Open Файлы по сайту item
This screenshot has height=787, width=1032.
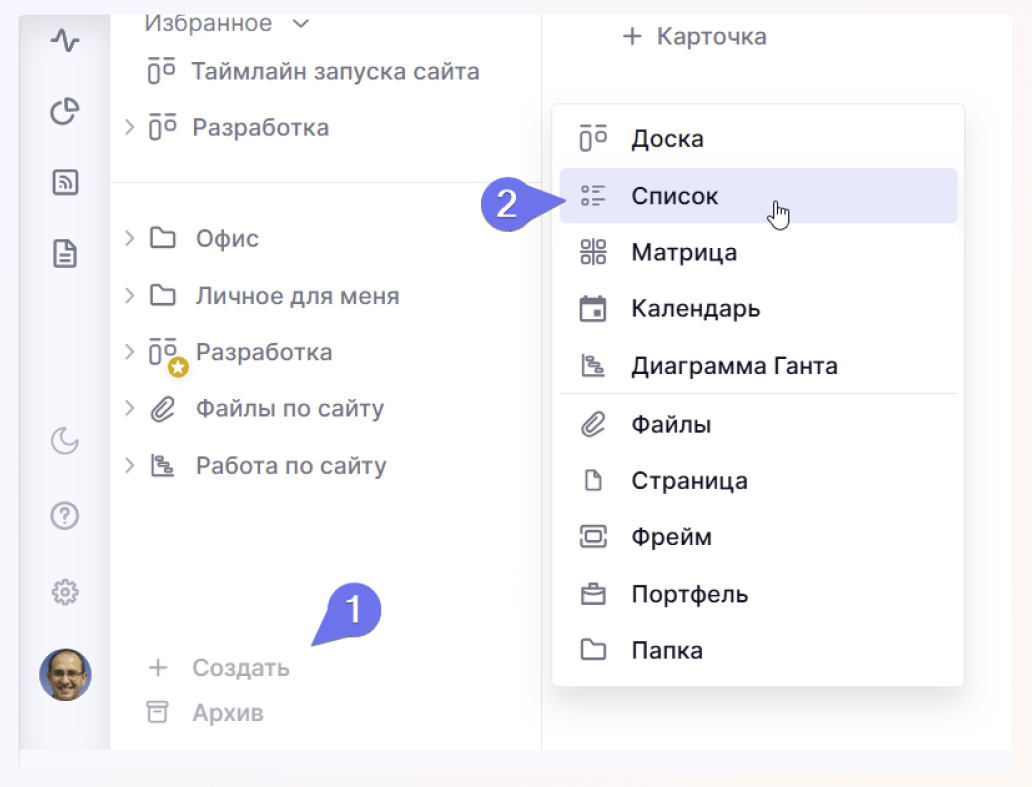click(x=289, y=409)
